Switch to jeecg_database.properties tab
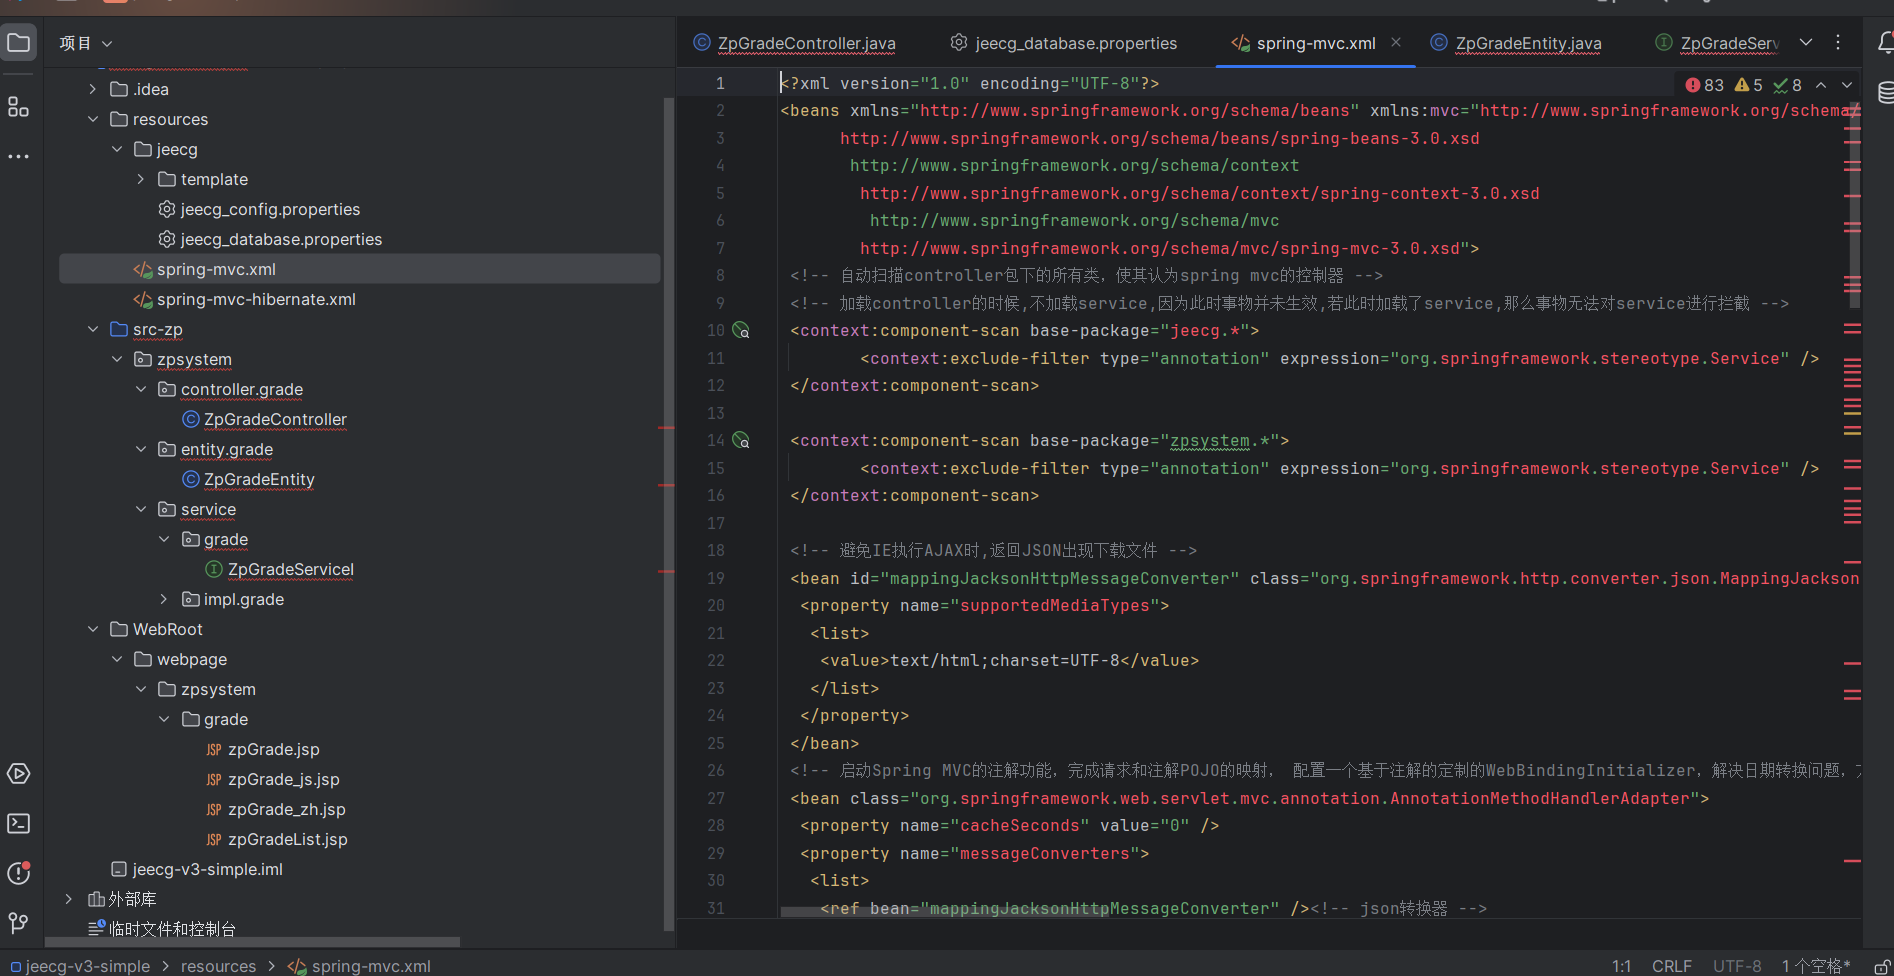The width and height of the screenshot is (1894, 976). point(1064,43)
